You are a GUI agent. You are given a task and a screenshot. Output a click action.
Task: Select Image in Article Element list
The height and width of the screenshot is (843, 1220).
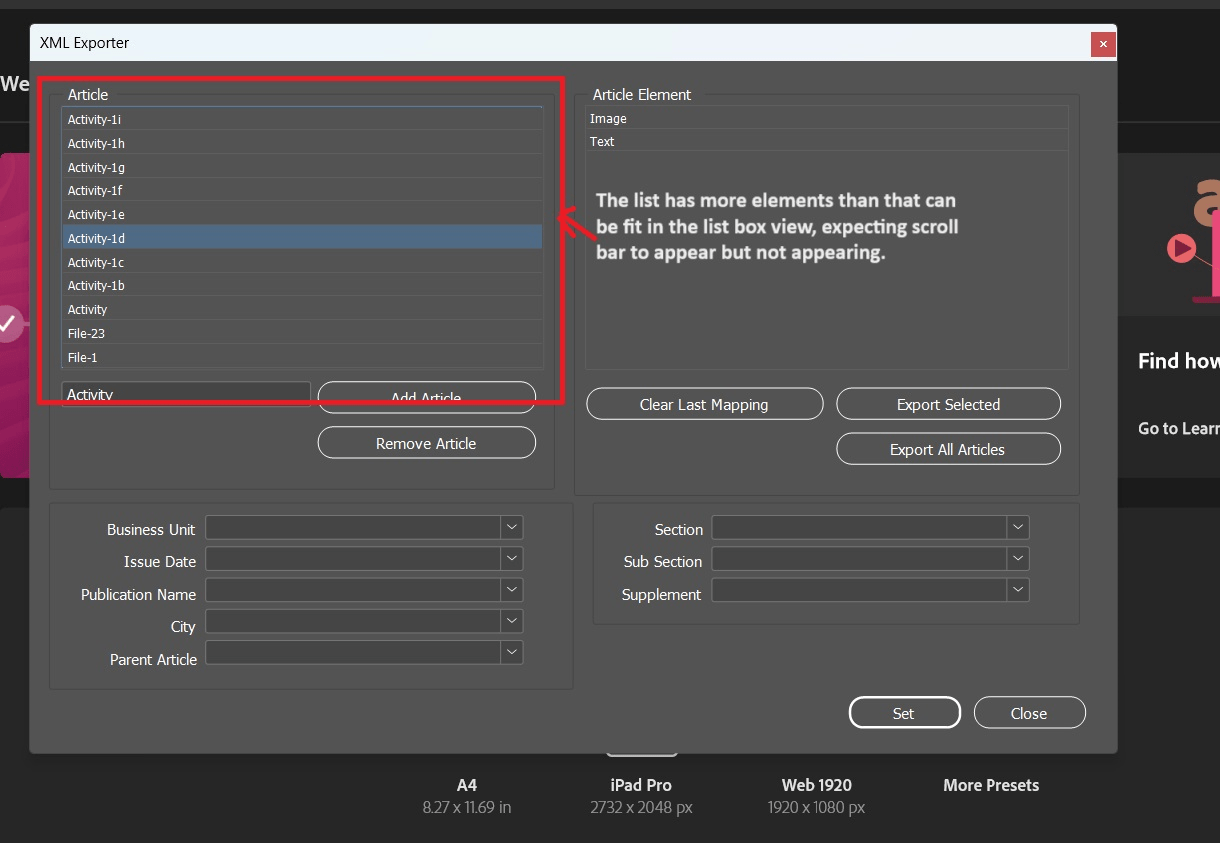(x=827, y=118)
